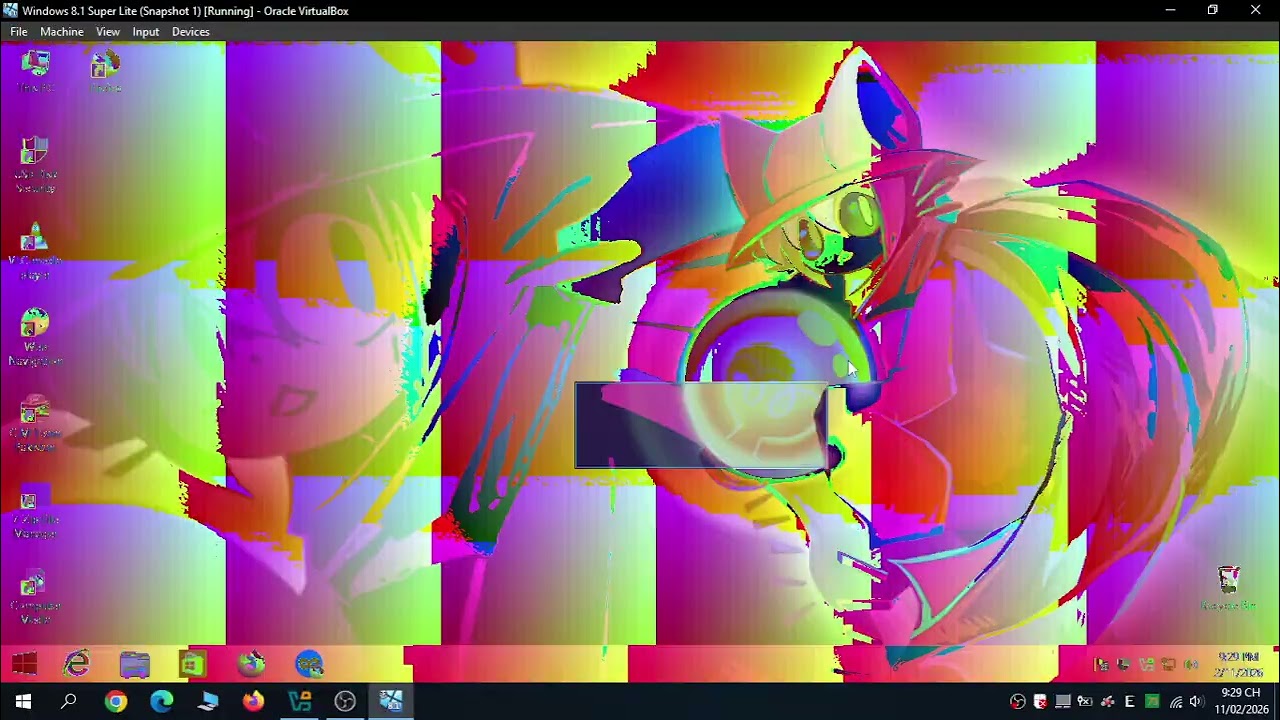
Task: Open the VS-lock app in host taskbar
Action: tap(299, 702)
